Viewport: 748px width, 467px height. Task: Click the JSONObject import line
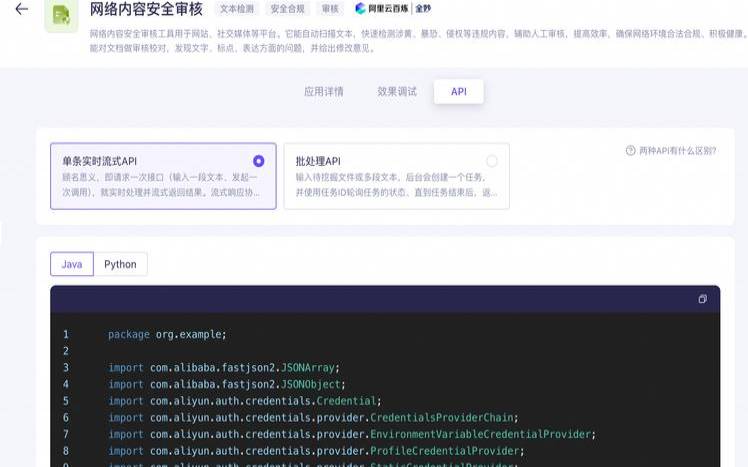(x=227, y=384)
